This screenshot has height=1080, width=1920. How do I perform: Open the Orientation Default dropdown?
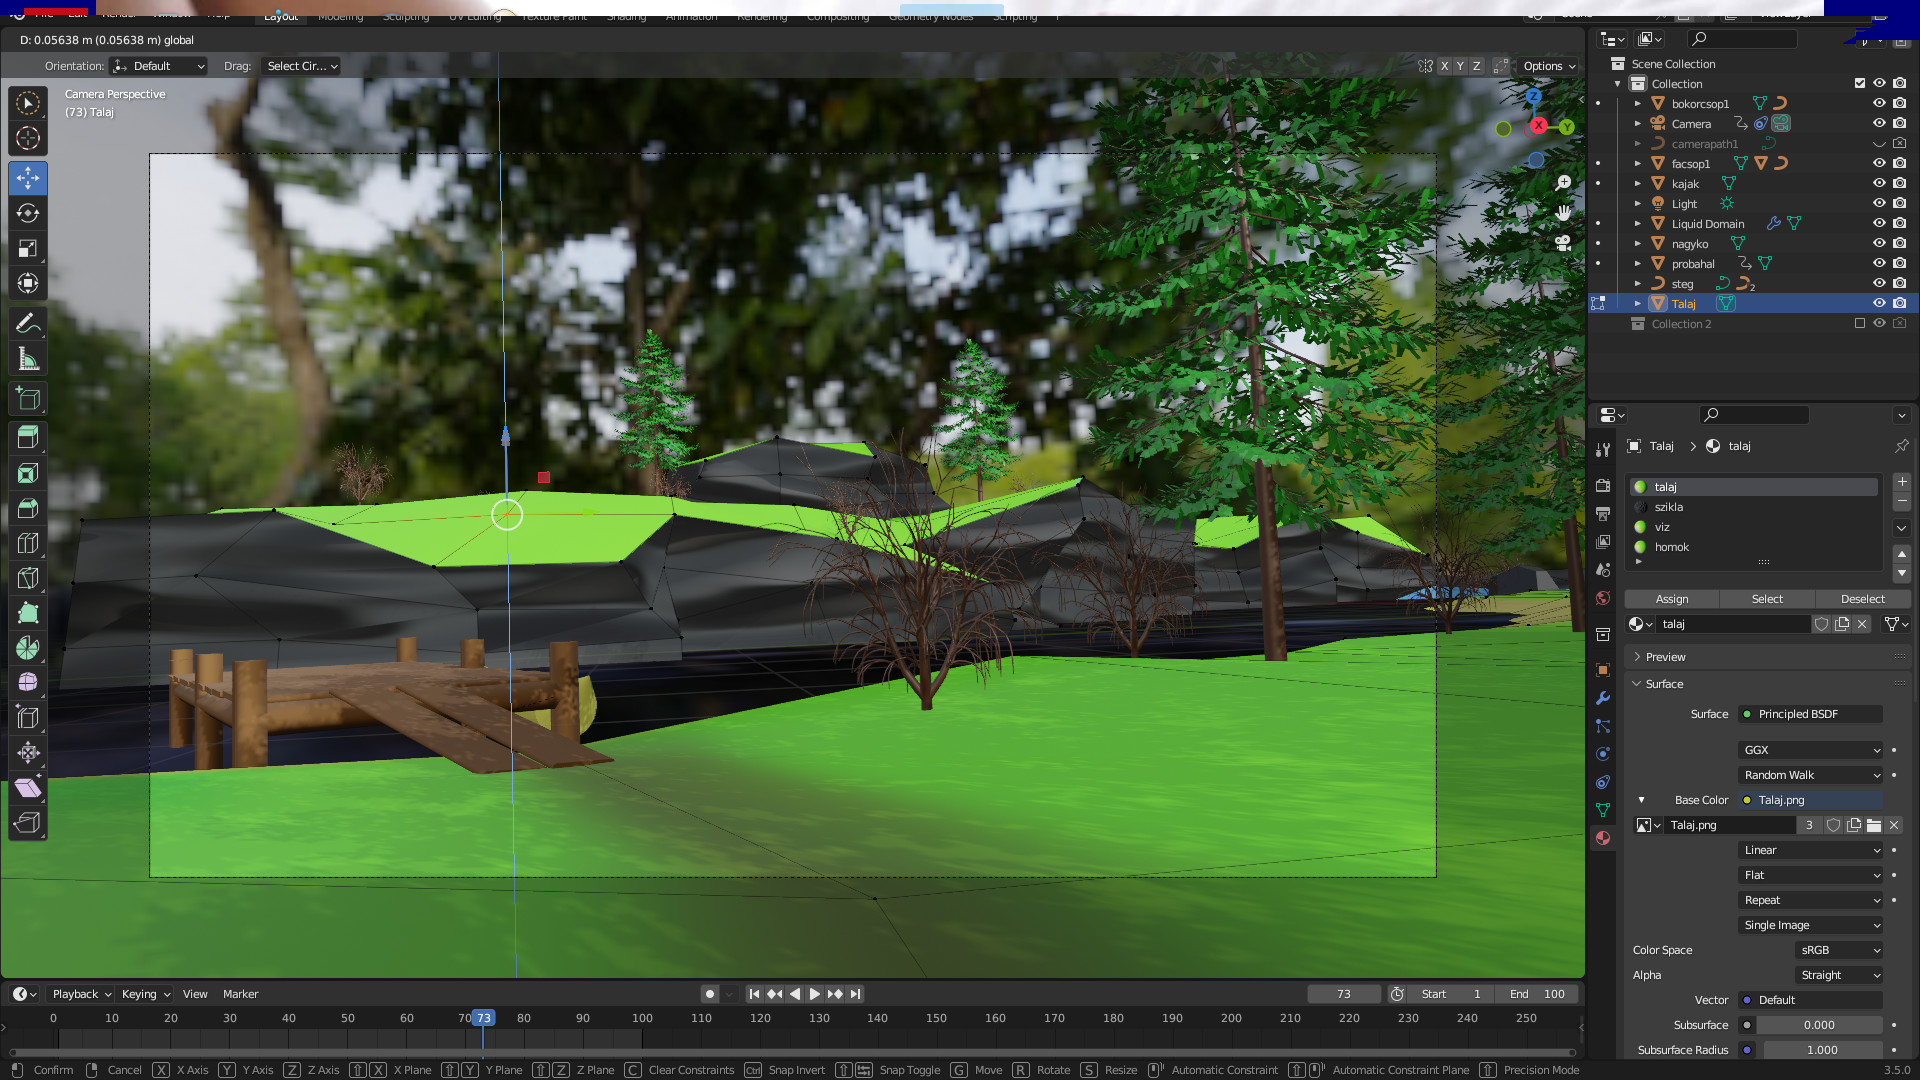pos(159,66)
